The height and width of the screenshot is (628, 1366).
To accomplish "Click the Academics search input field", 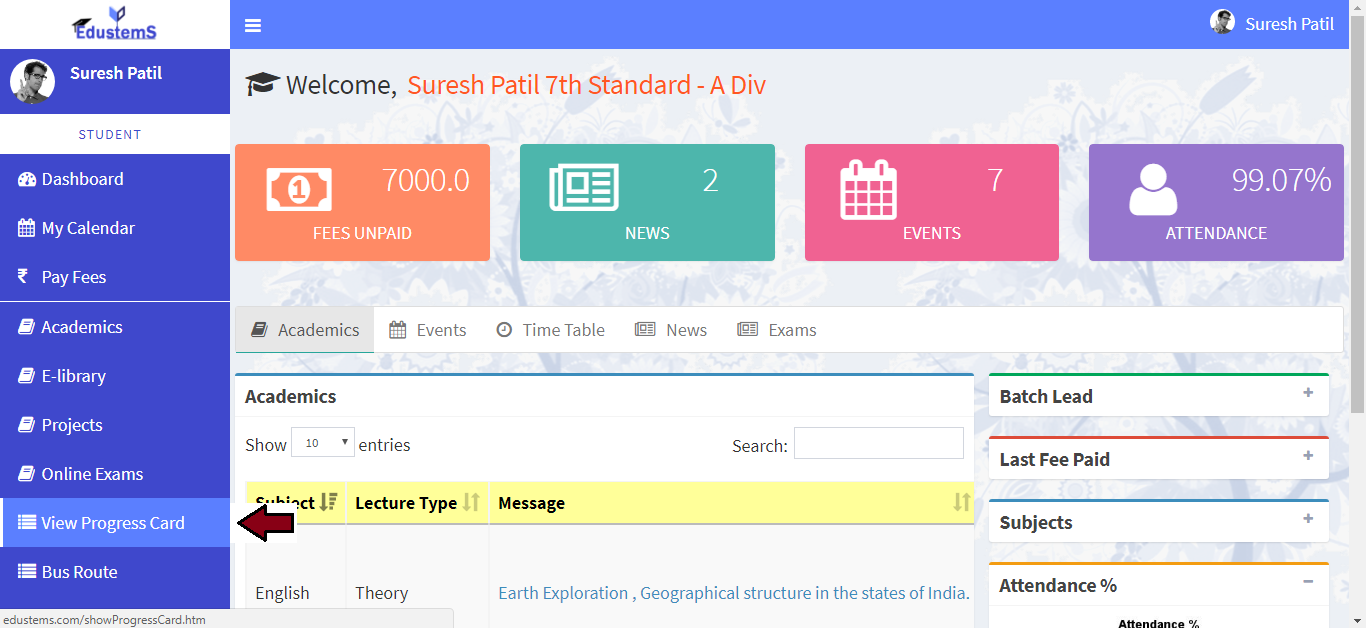I will (x=878, y=444).
